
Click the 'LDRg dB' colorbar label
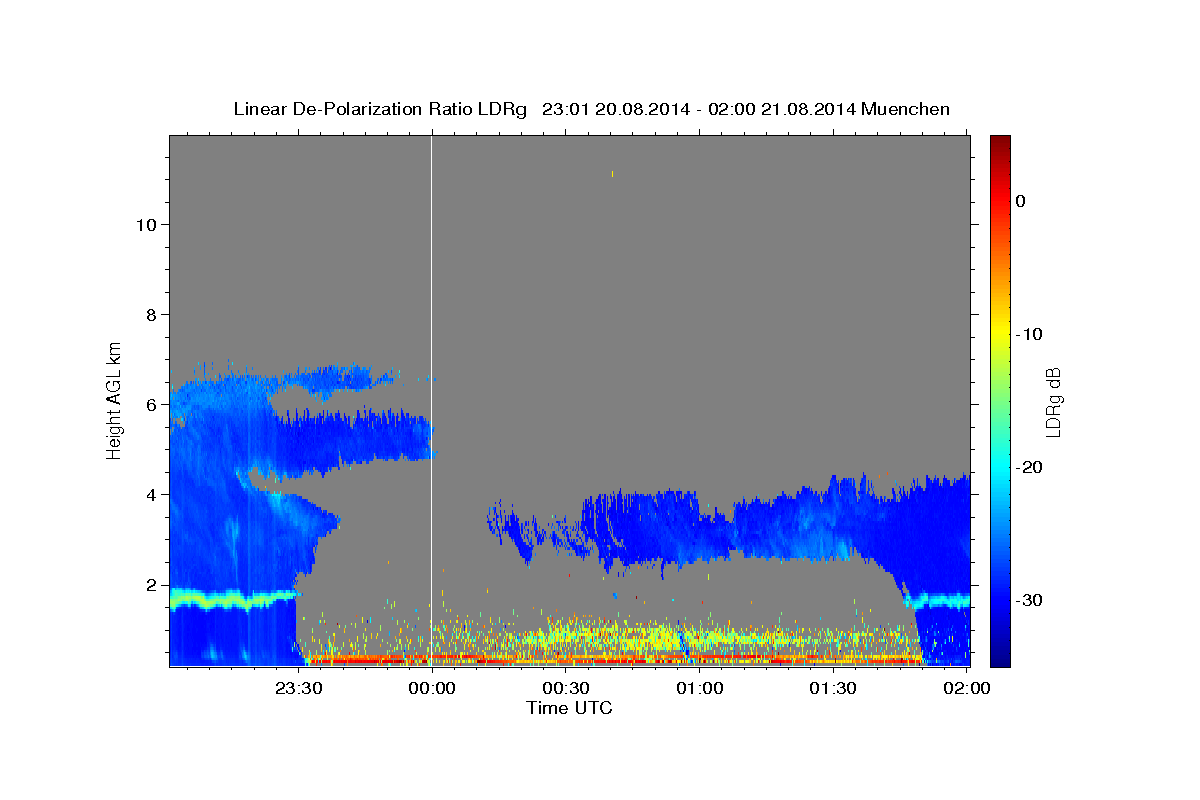pos(1052,402)
